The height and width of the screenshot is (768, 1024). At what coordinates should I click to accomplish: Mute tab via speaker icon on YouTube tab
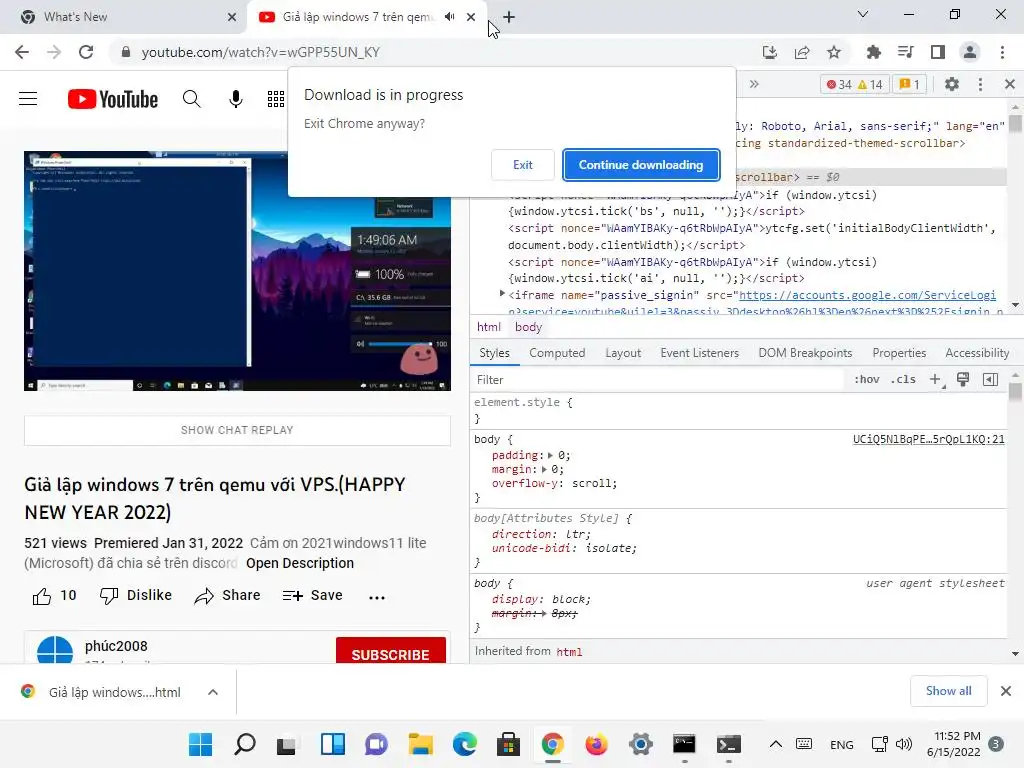449,17
